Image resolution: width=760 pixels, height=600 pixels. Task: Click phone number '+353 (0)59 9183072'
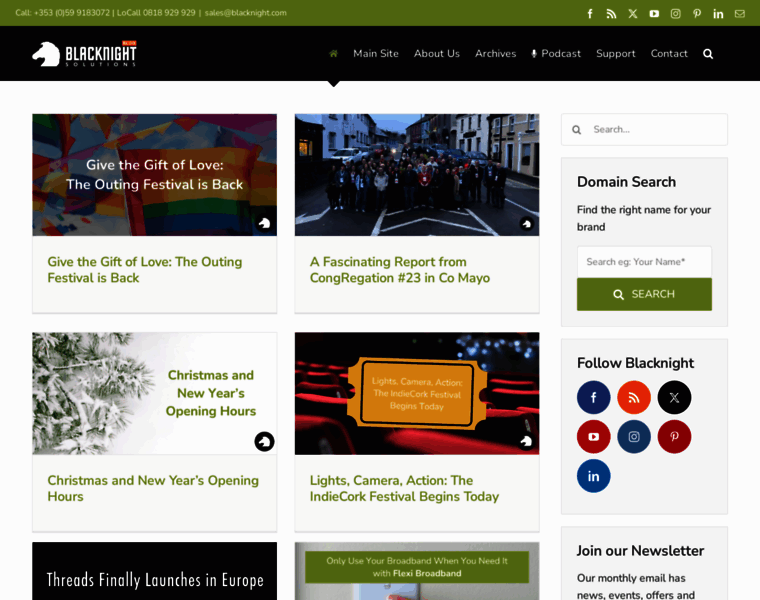coord(72,13)
